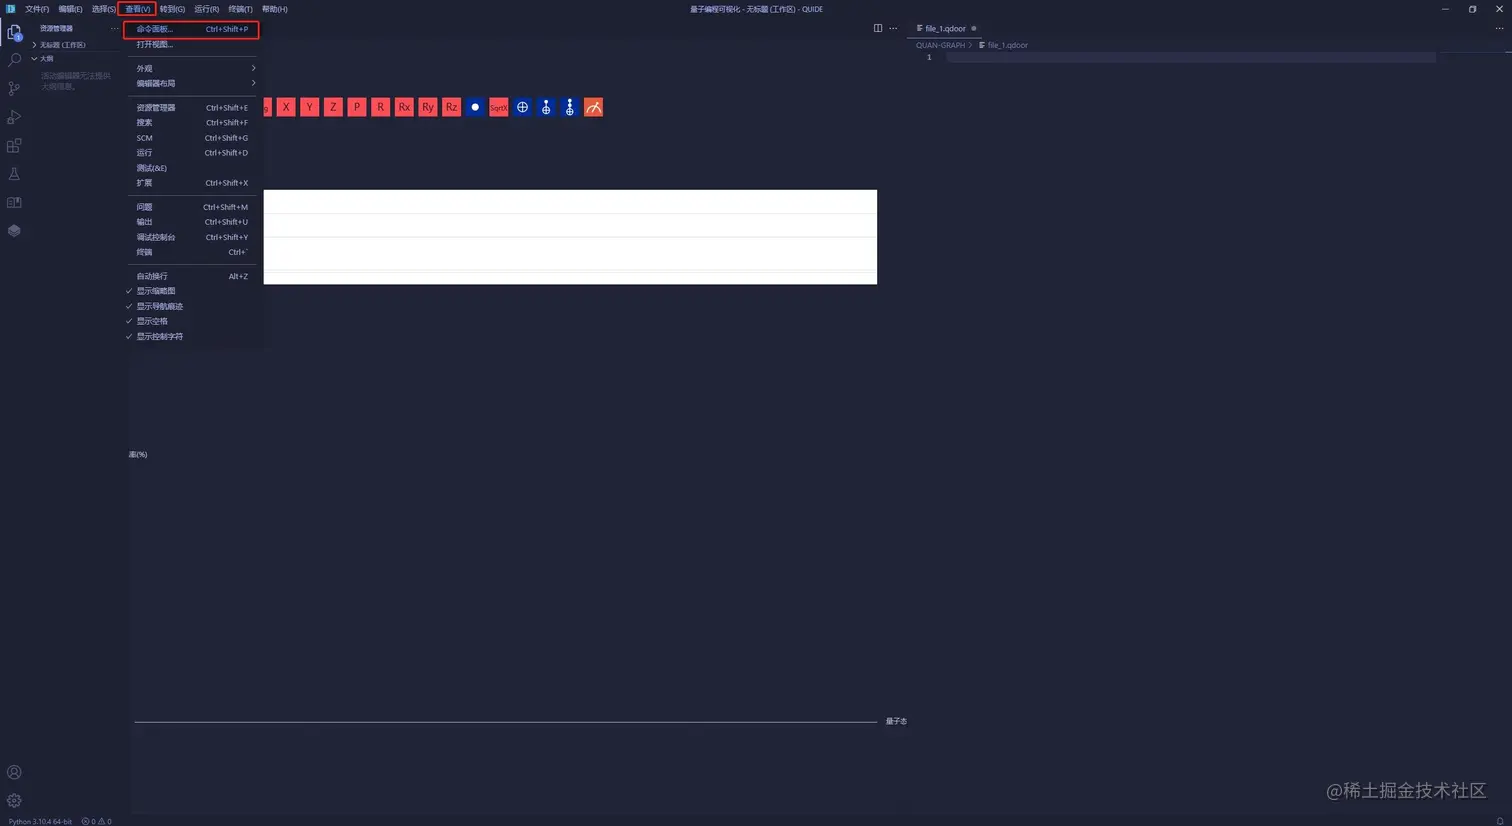Image resolution: width=1512 pixels, height=826 pixels.
Task: Select the circled-plus CNOT target gate
Action: coord(522,107)
